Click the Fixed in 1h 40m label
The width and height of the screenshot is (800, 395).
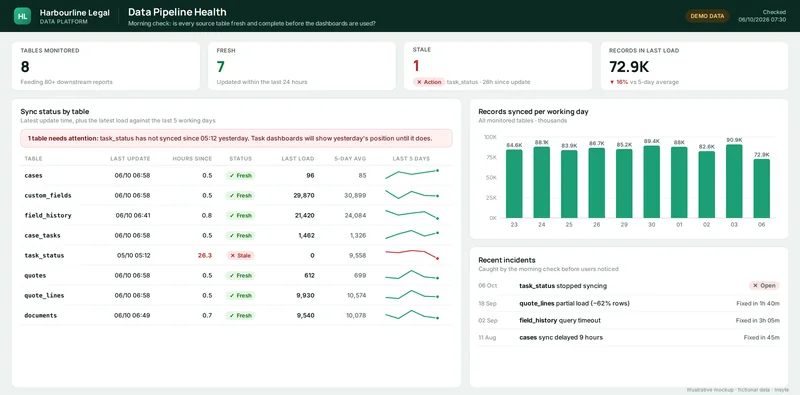click(758, 303)
